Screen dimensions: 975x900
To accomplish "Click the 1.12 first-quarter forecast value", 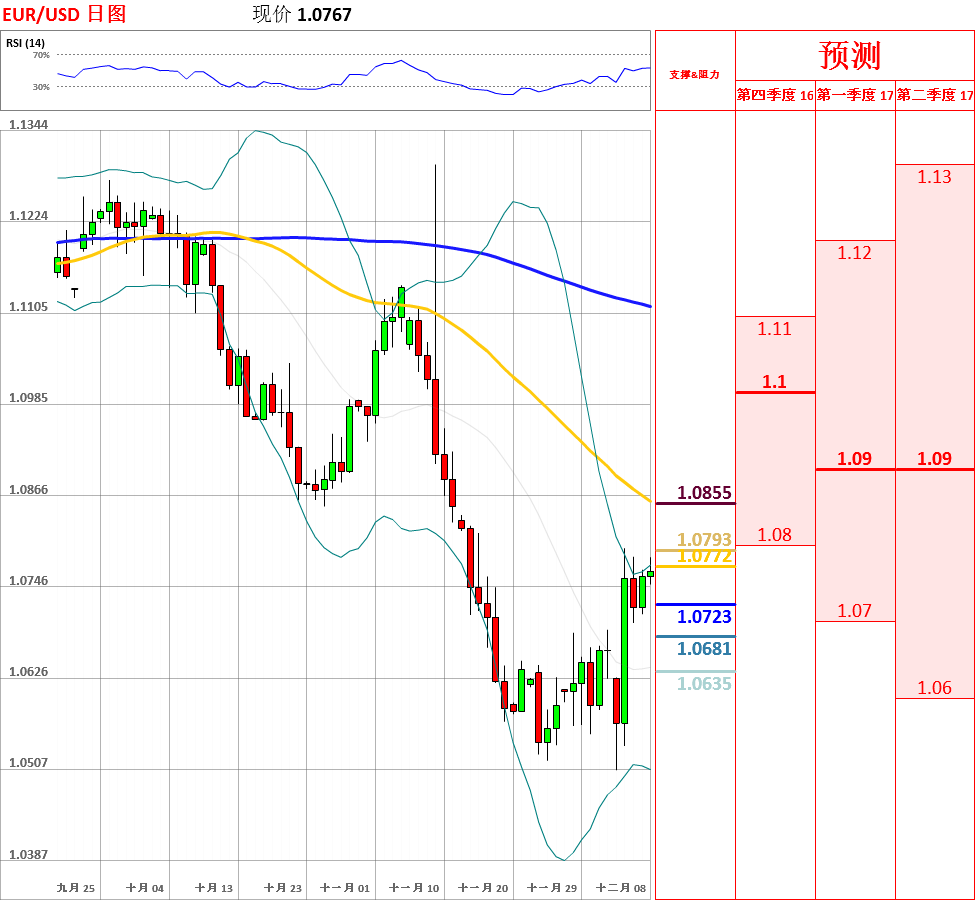I will (x=854, y=253).
